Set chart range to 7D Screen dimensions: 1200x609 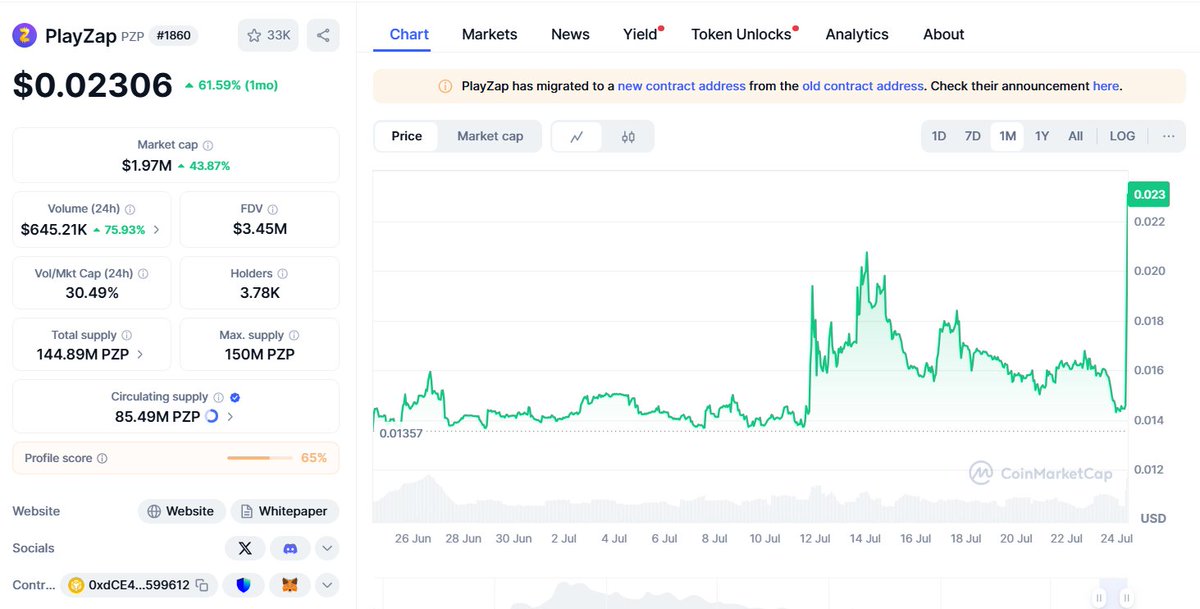972,136
